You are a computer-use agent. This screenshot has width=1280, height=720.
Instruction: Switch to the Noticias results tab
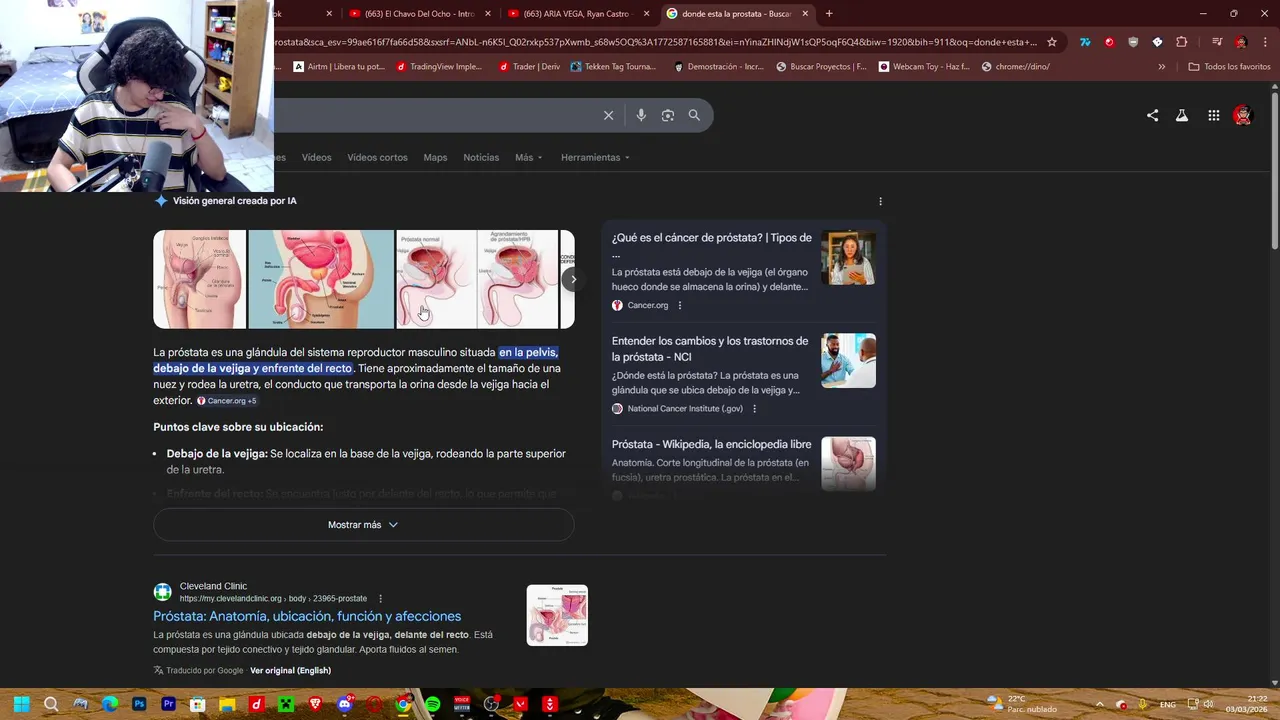(x=481, y=157)
